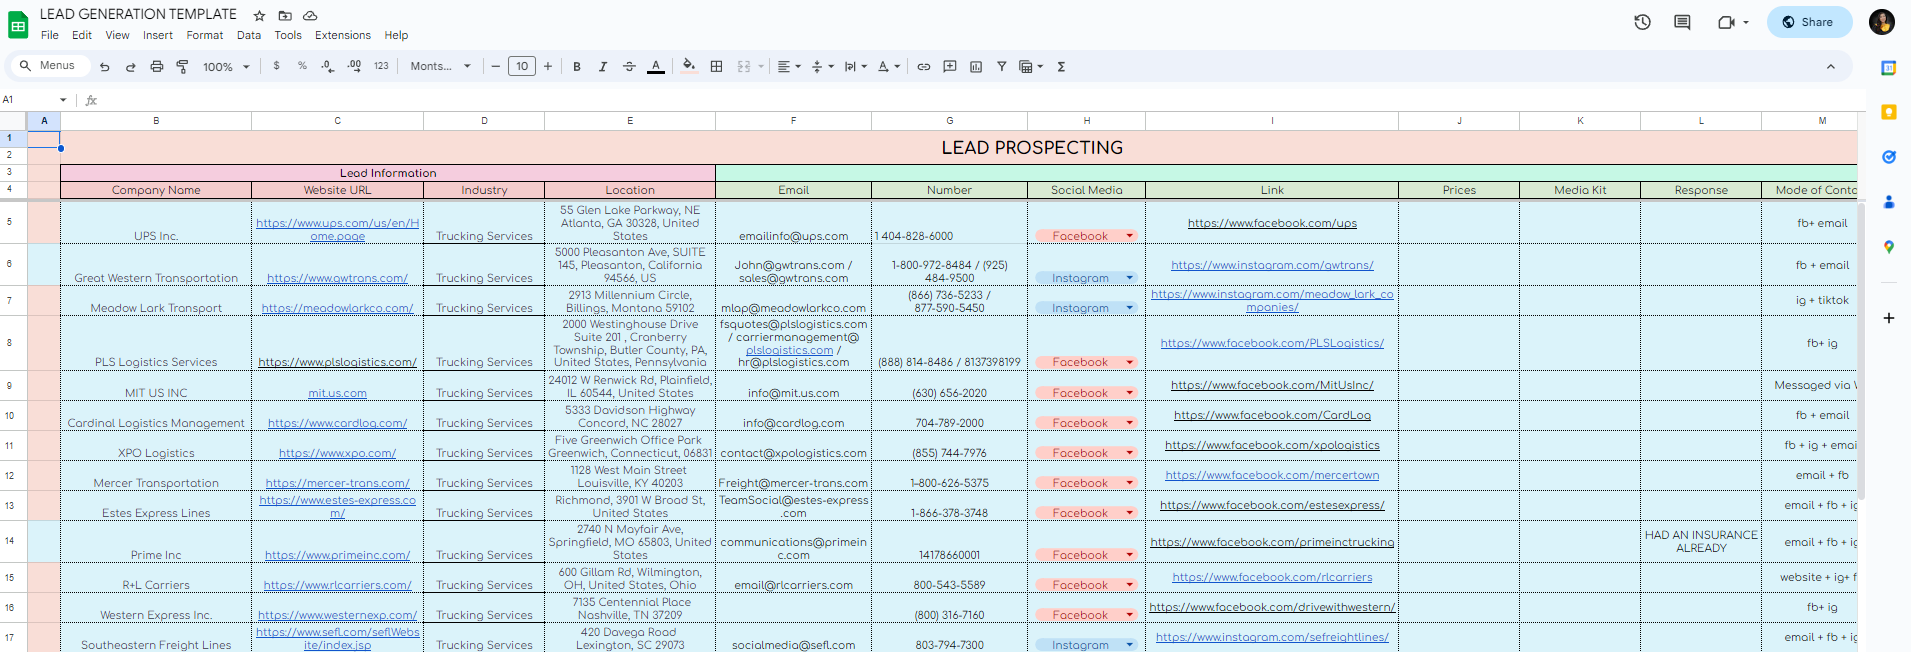Open the functions sigma menu
The height and width of the screenshot is (652, 1911).
click(1061, 67)
